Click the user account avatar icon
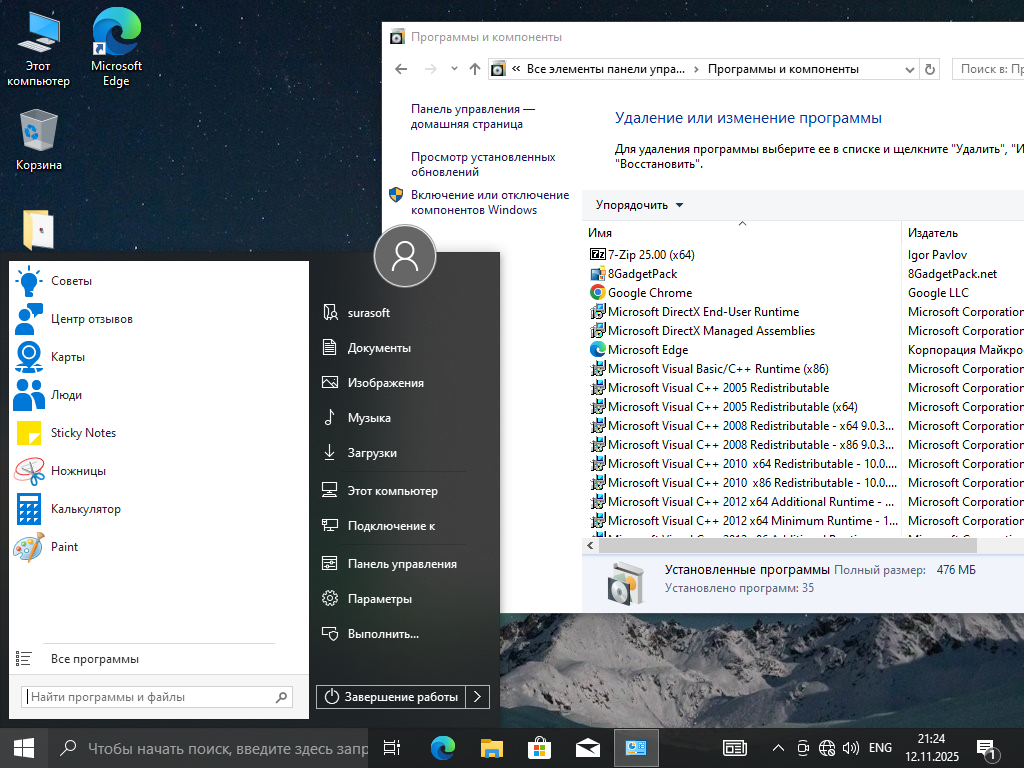 point(404,256)
